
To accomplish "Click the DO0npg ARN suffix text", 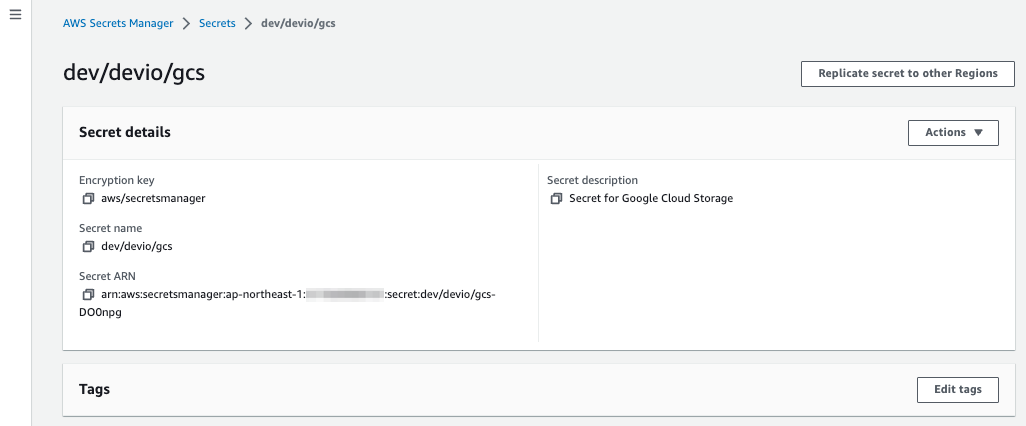I will click(100, 313).
